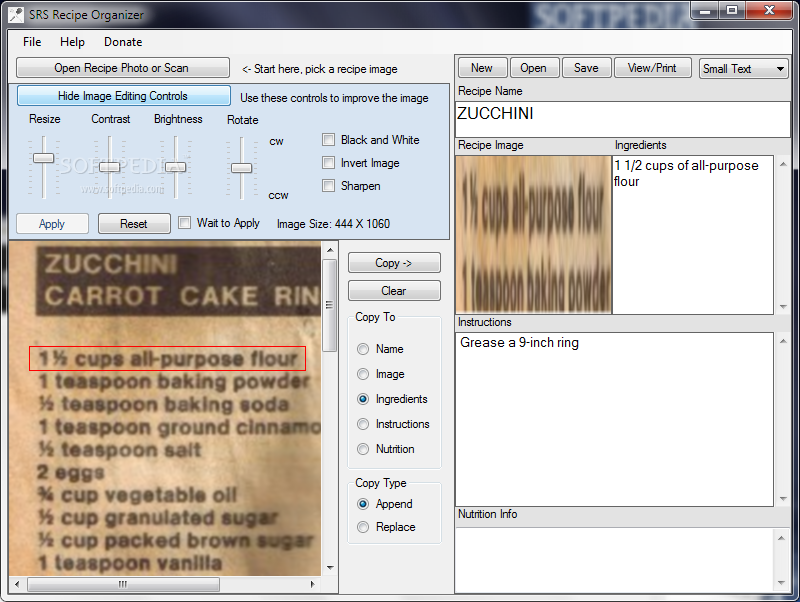Toggle the Invert Image checkbox
The height and width of the screenshot is (602, 800).
329,163
